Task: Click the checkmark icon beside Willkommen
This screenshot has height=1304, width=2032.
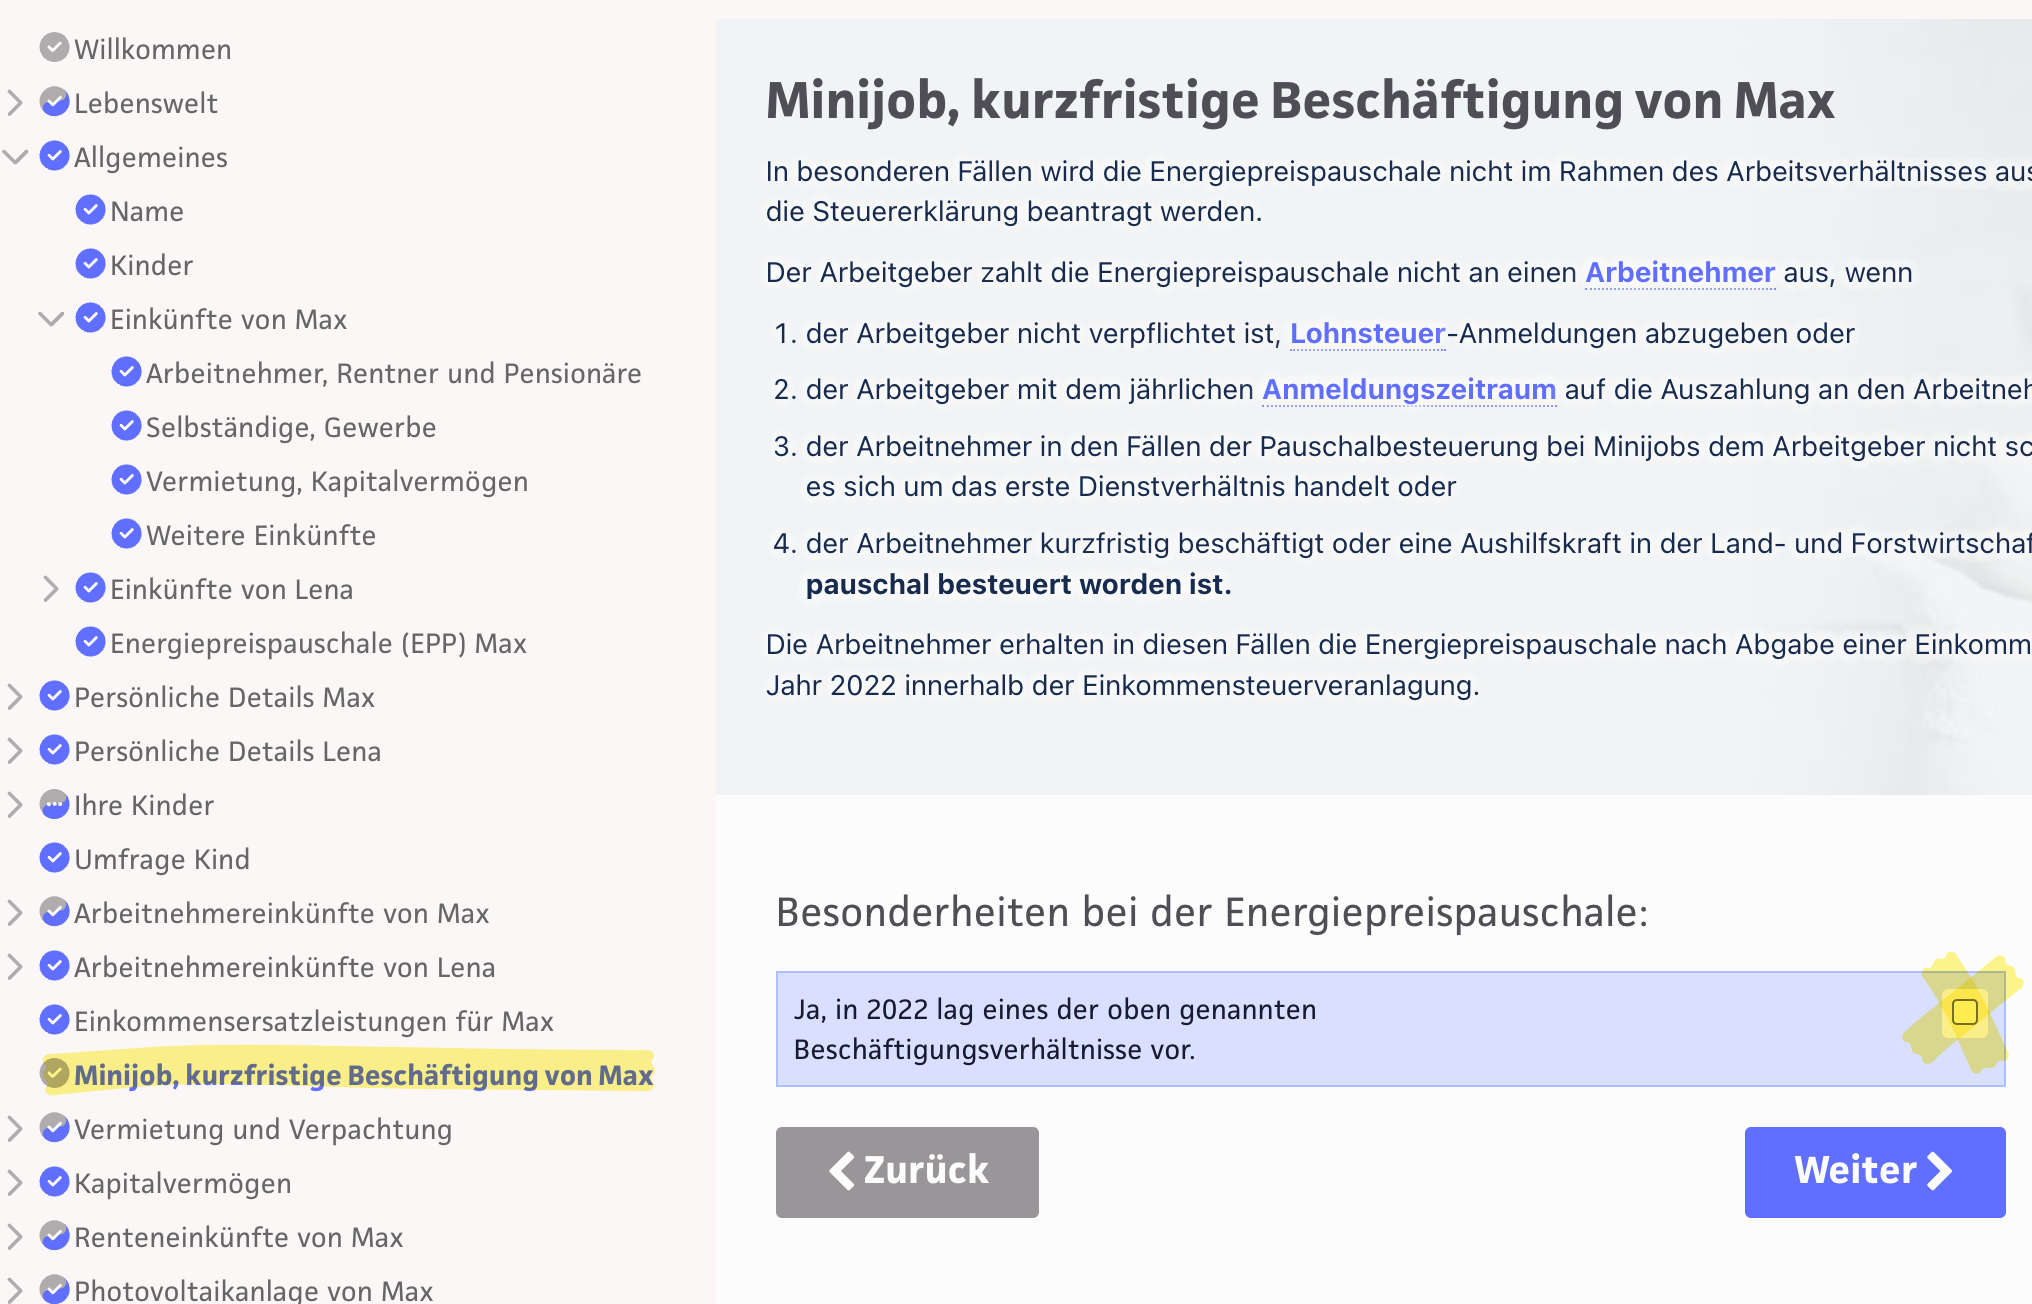Action: 54,48
